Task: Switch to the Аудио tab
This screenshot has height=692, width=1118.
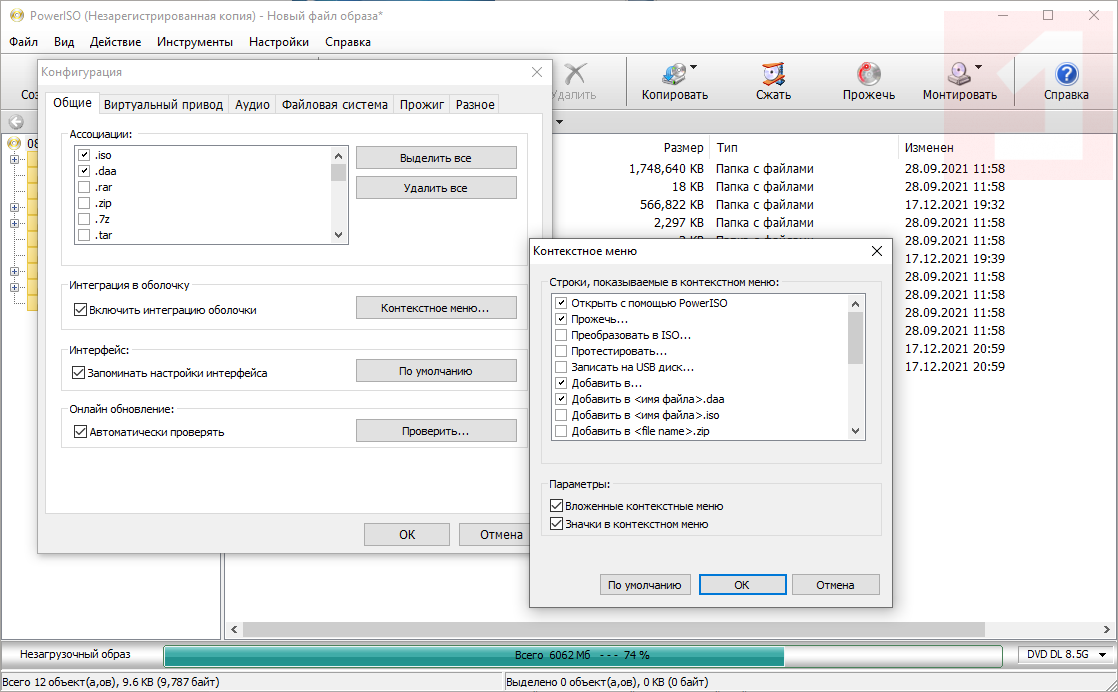Action: (252, 105)
